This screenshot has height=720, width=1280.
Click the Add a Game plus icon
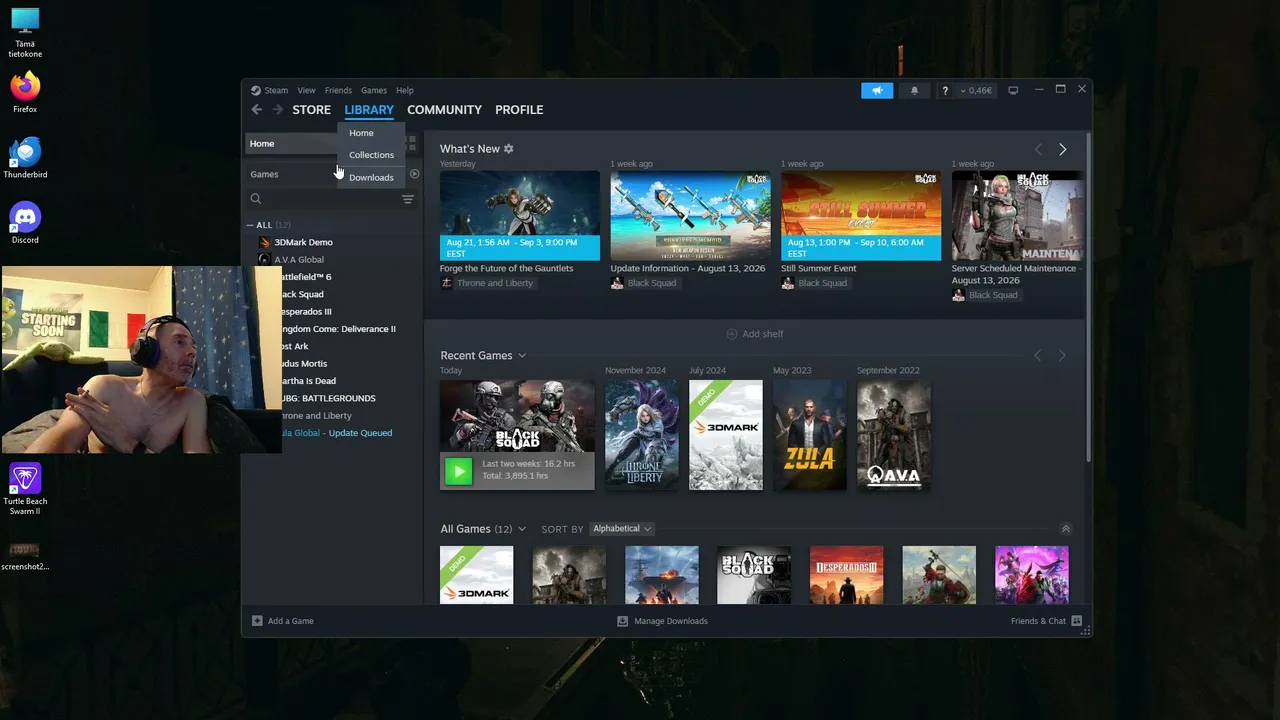257,621
